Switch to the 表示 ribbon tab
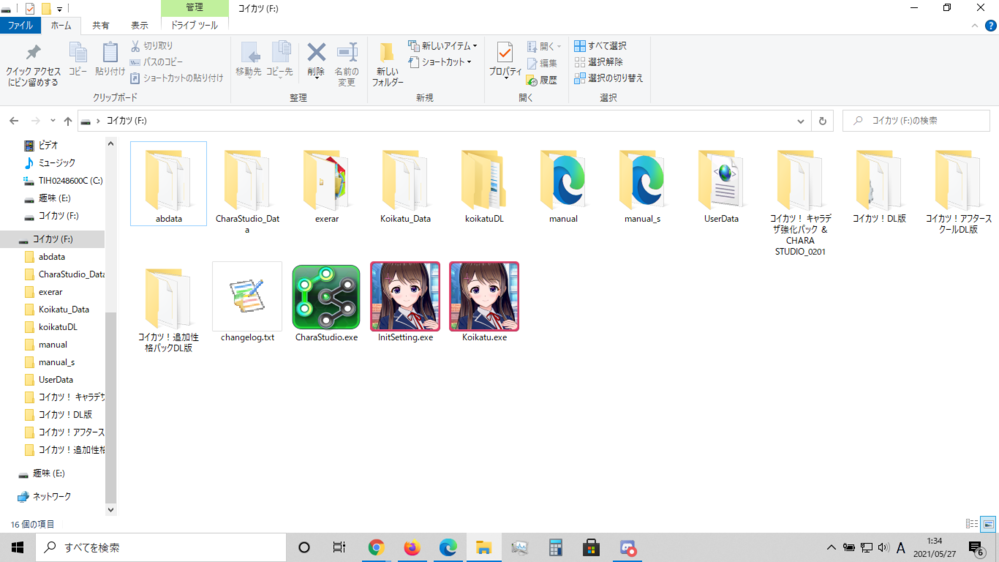Image resolution: width=999 pixels, height=562 pixels. [x=139, y=25]
